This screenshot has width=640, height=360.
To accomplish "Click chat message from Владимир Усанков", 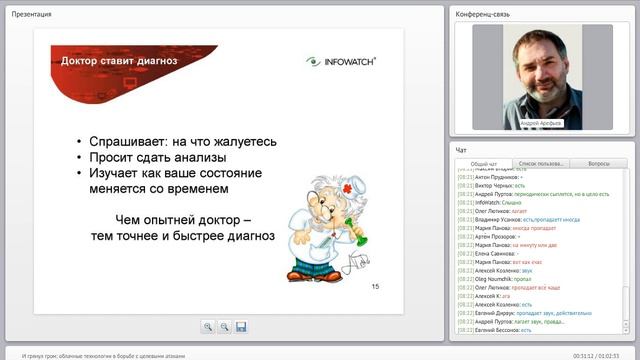I will 519,220.
